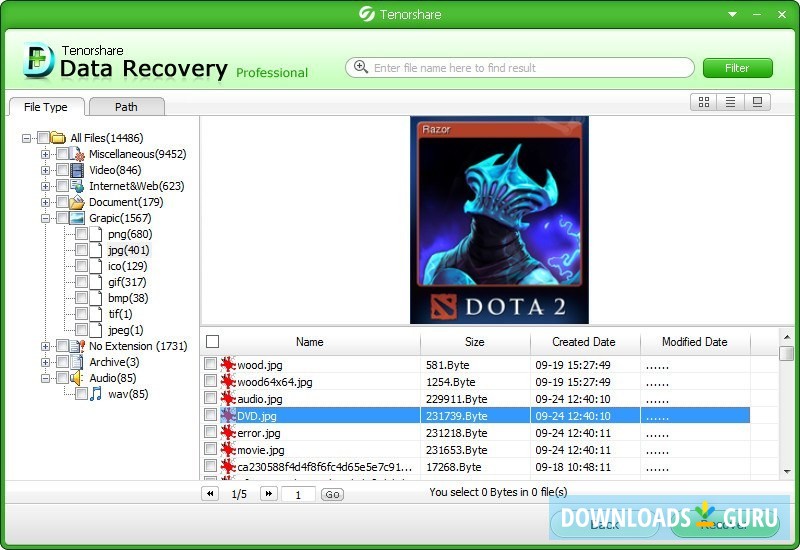Check the ico(129) checkbox
This screenshot has height=550, width=800.
[x=81, y=265]
